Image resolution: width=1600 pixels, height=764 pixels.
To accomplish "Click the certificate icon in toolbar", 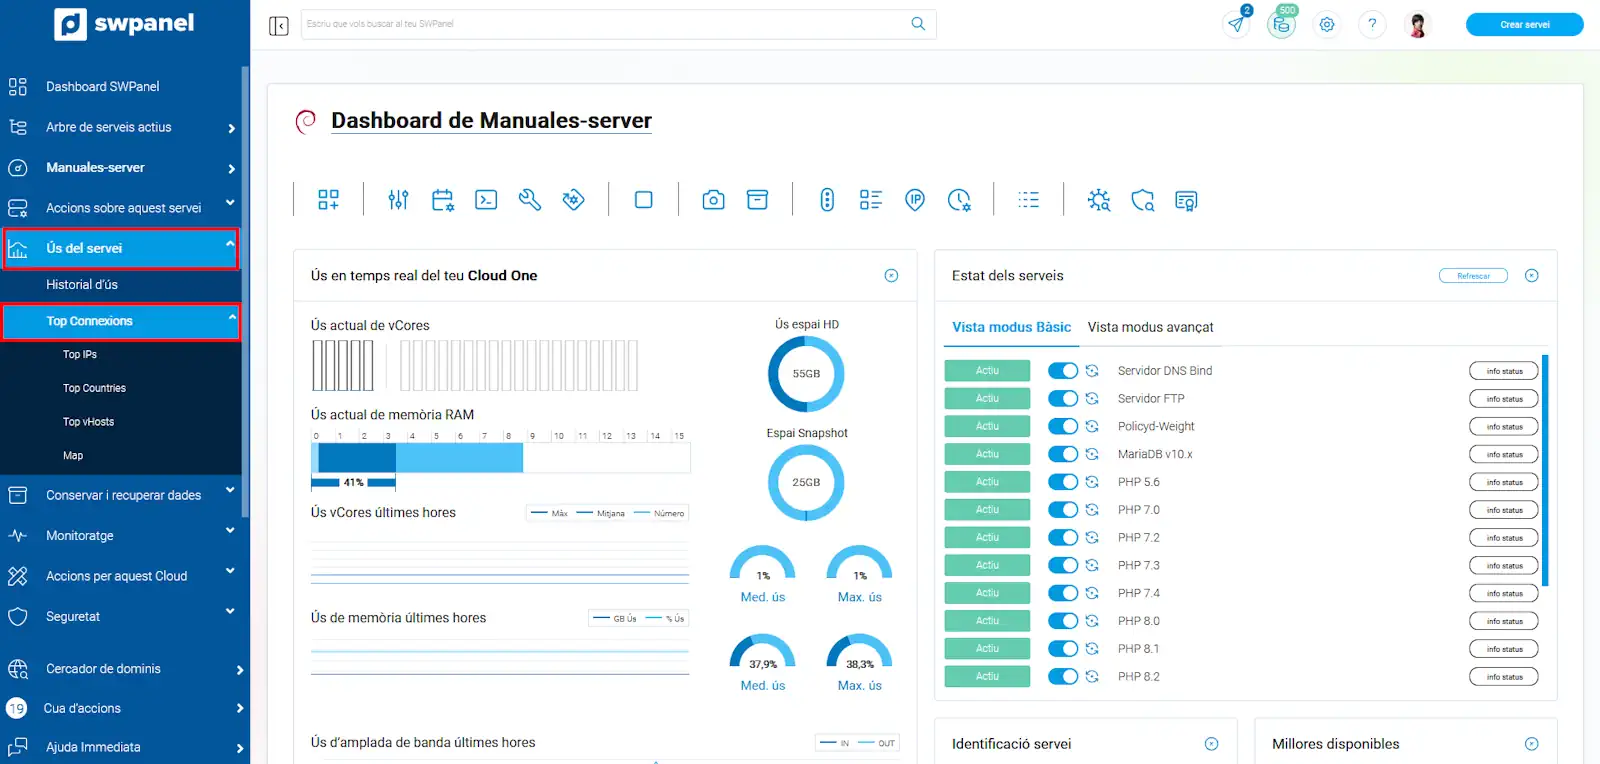I will tap(1186, 200).
